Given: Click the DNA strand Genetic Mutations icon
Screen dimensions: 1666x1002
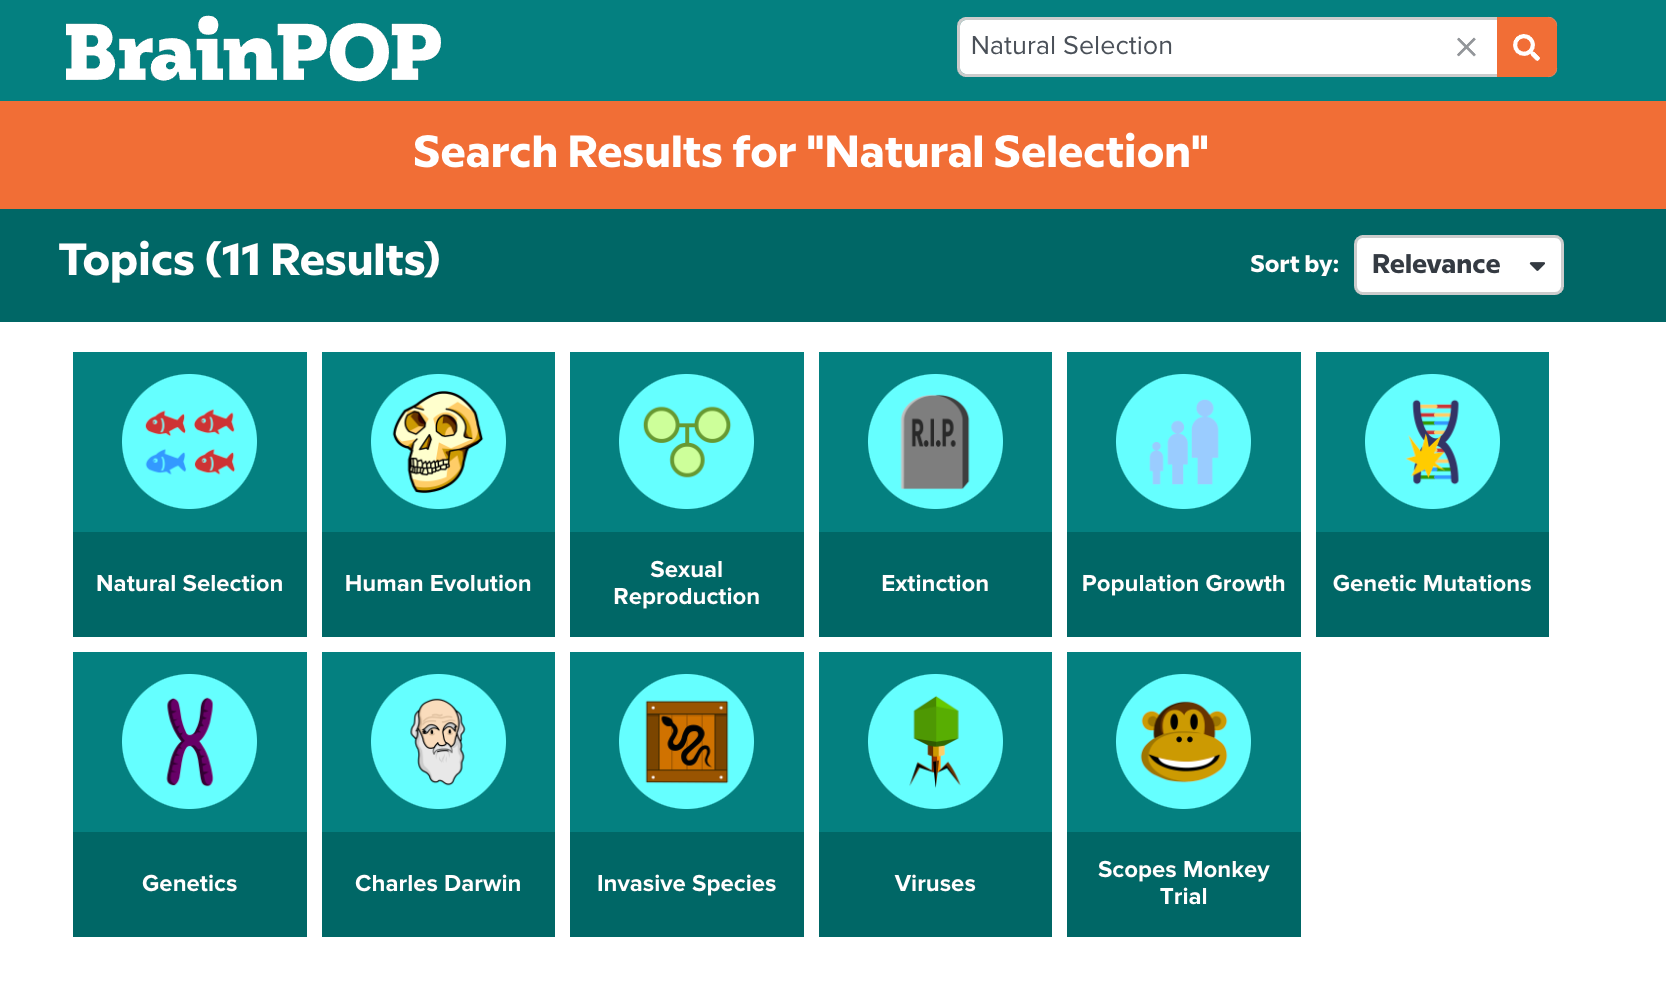Looking at the screenshot, I should point(1432,442).
